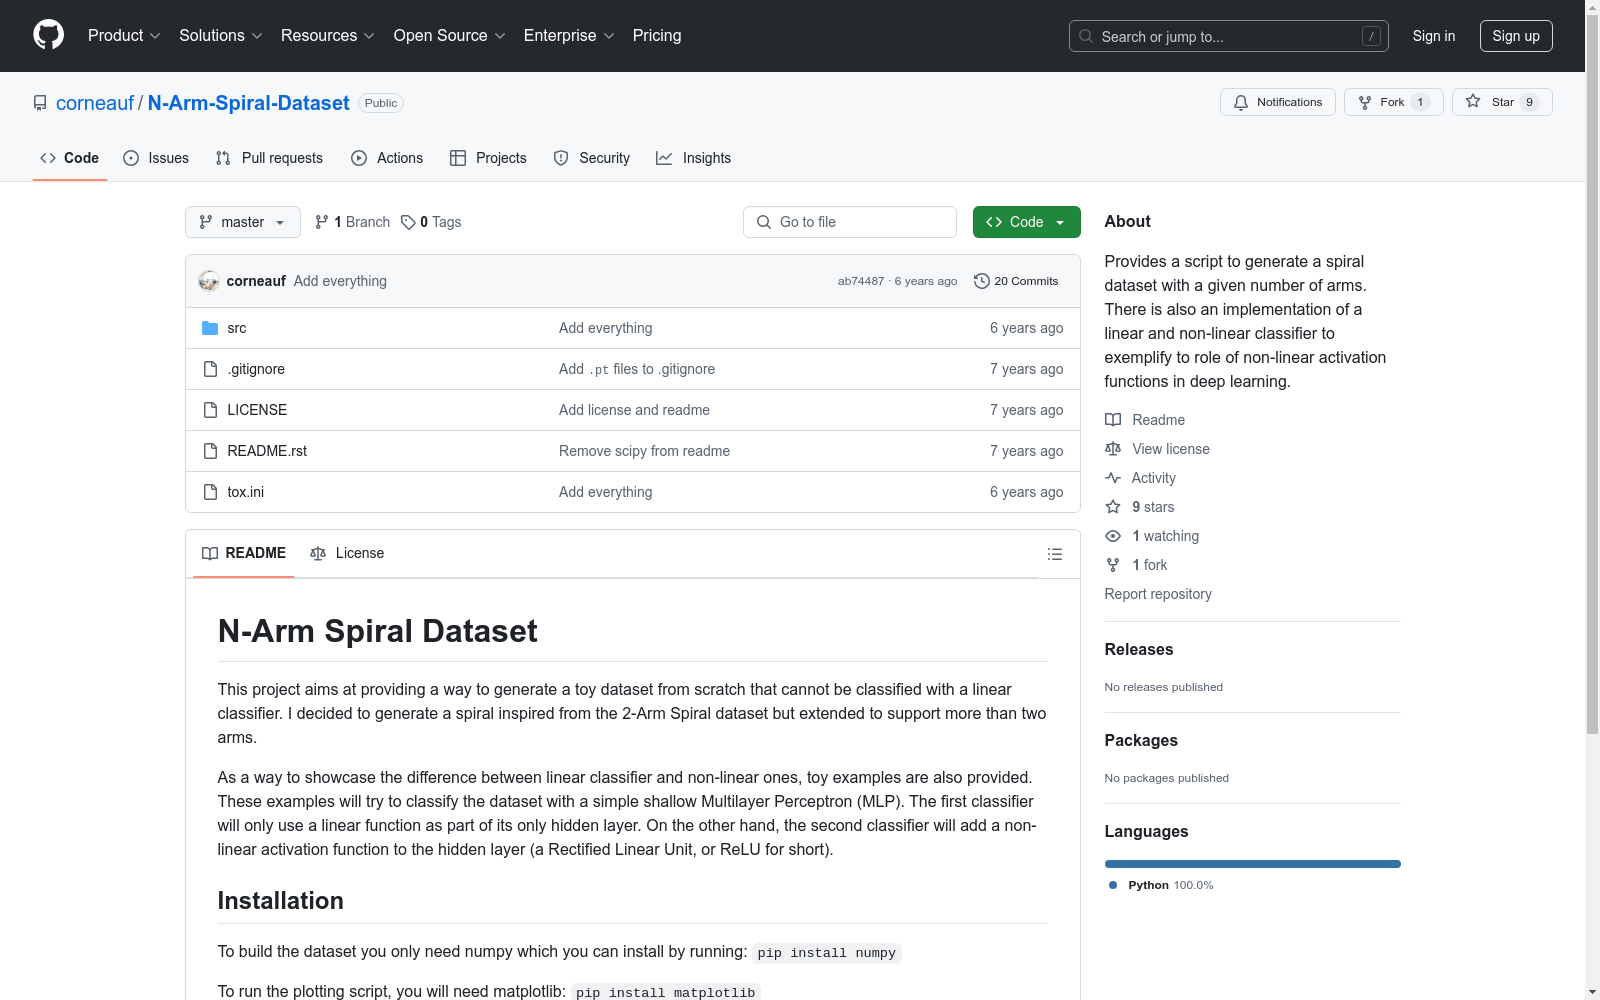Open the tox.ini file name
The image size is (1600, 1000).
click(x=246, y=492)
